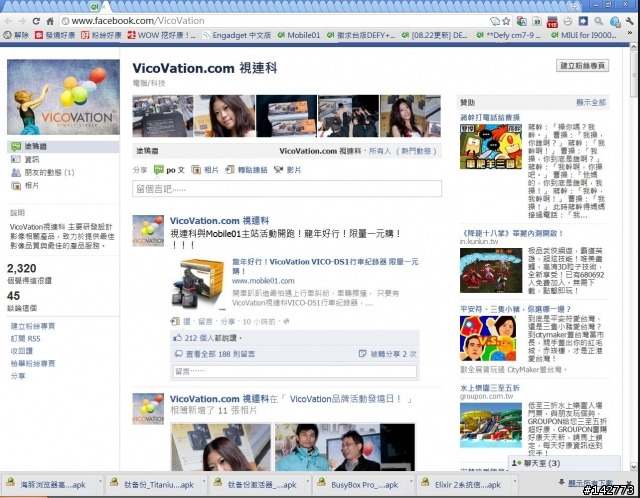Viewport: 640px width, 498px height.
Task: Open the 降龍十八掌 sponsored ad title
Action: coord(512,233)
